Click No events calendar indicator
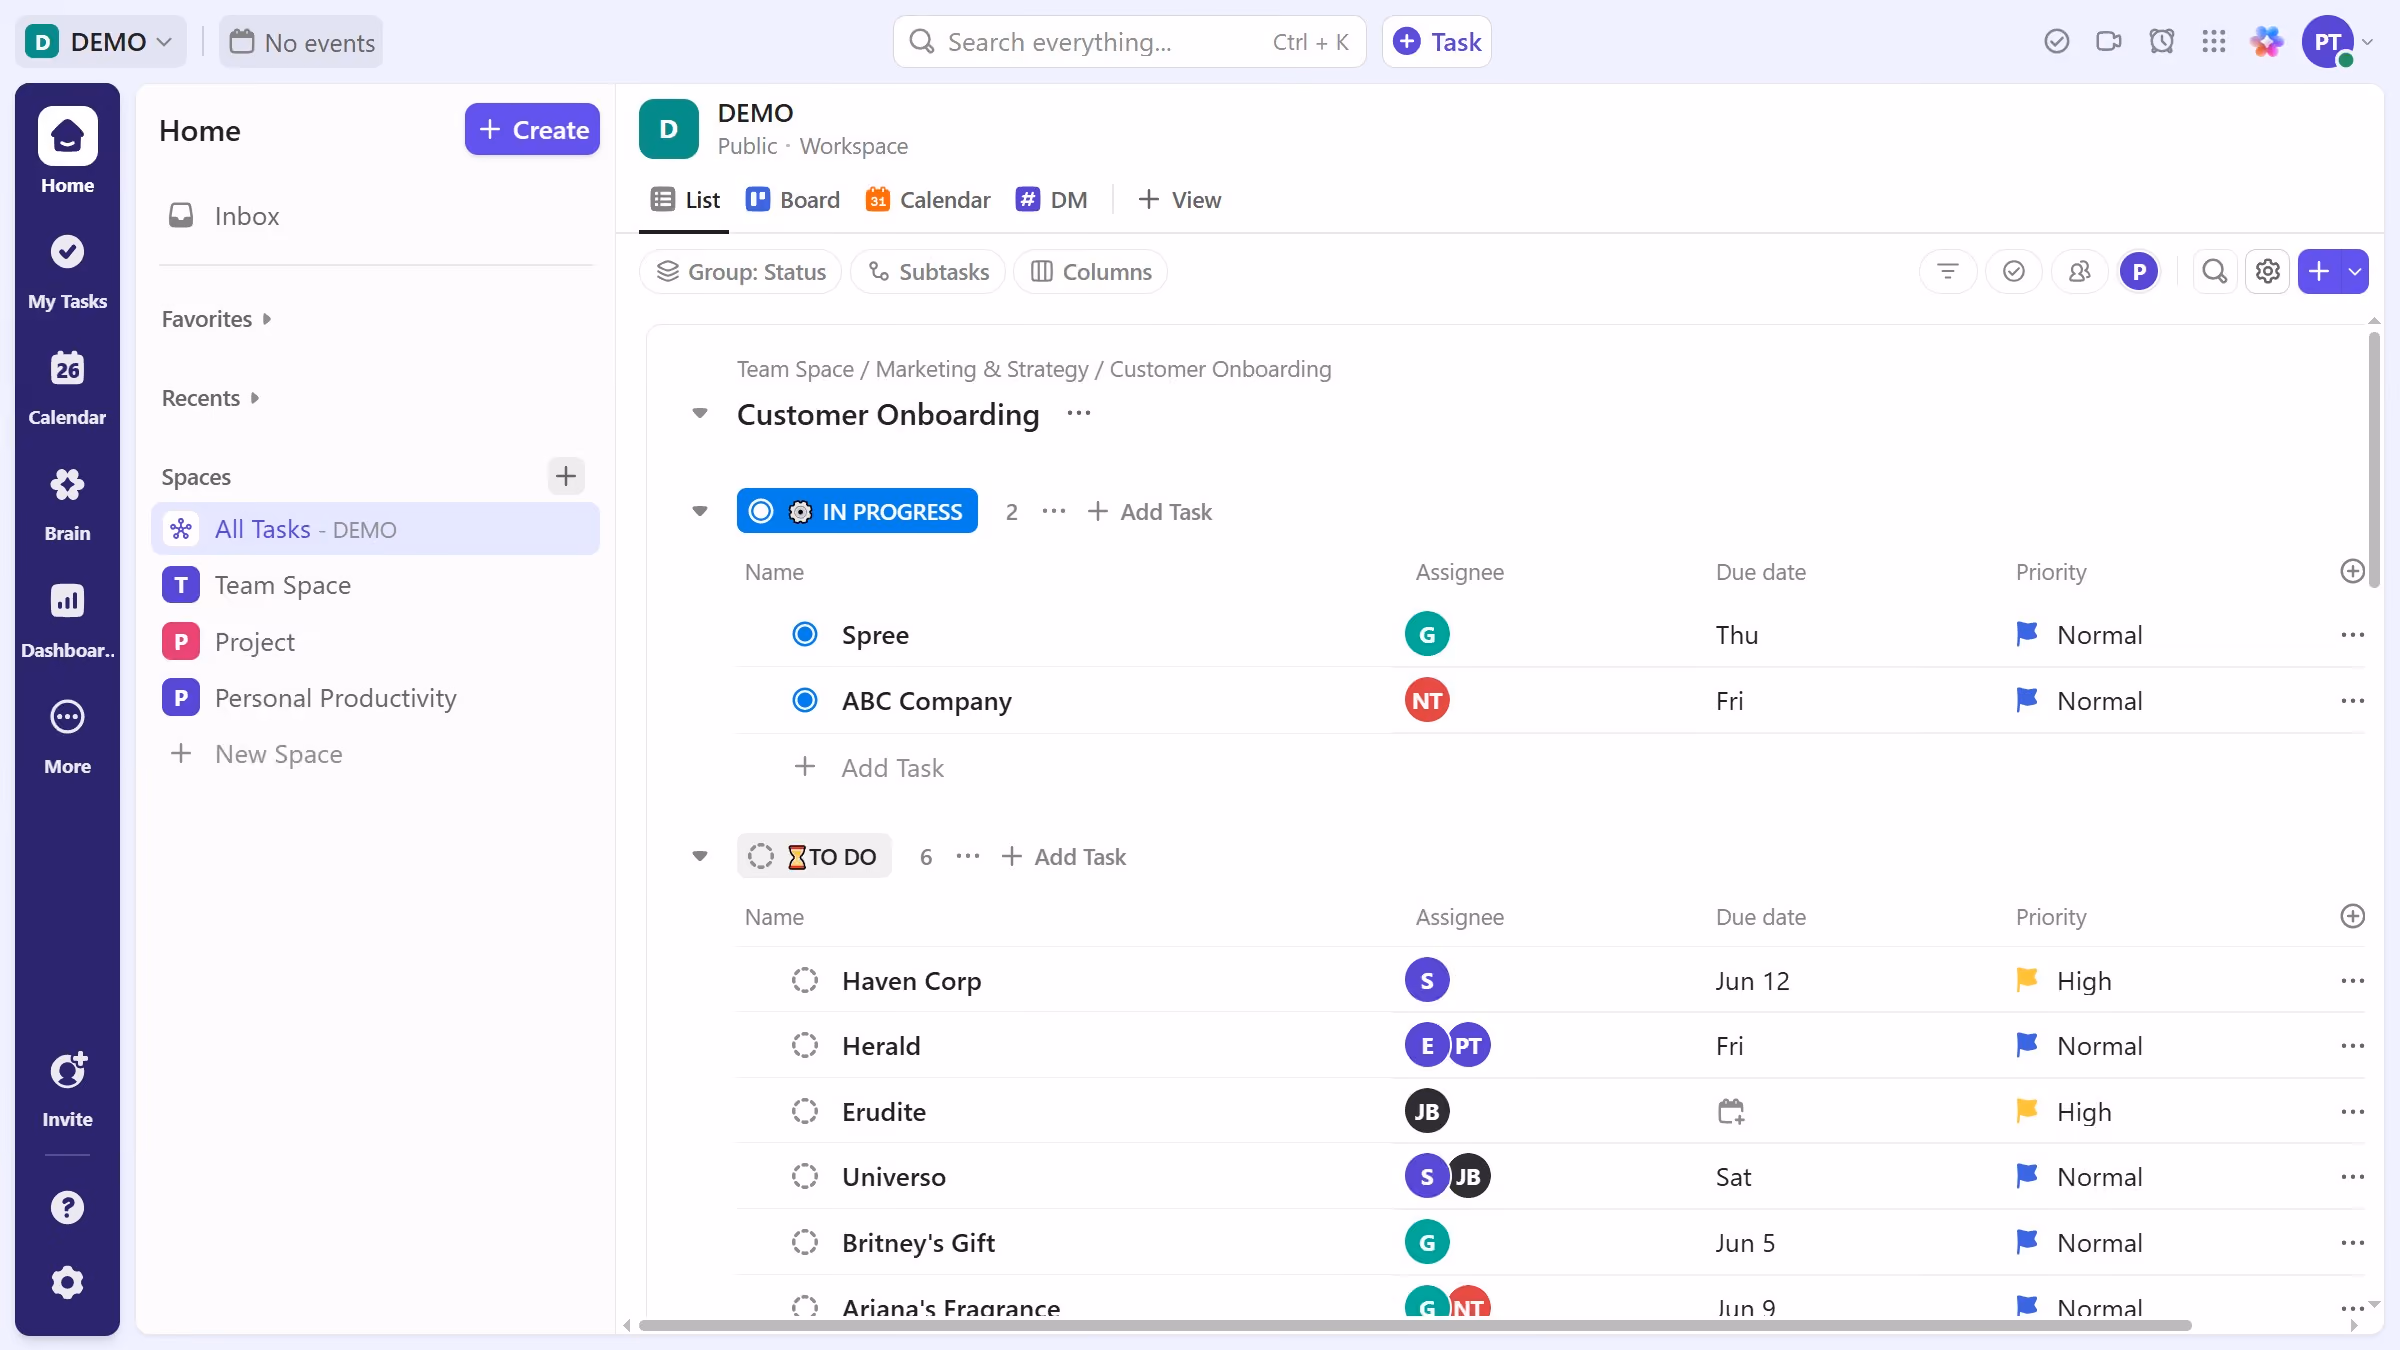2400x1350 pixels. 301,42
